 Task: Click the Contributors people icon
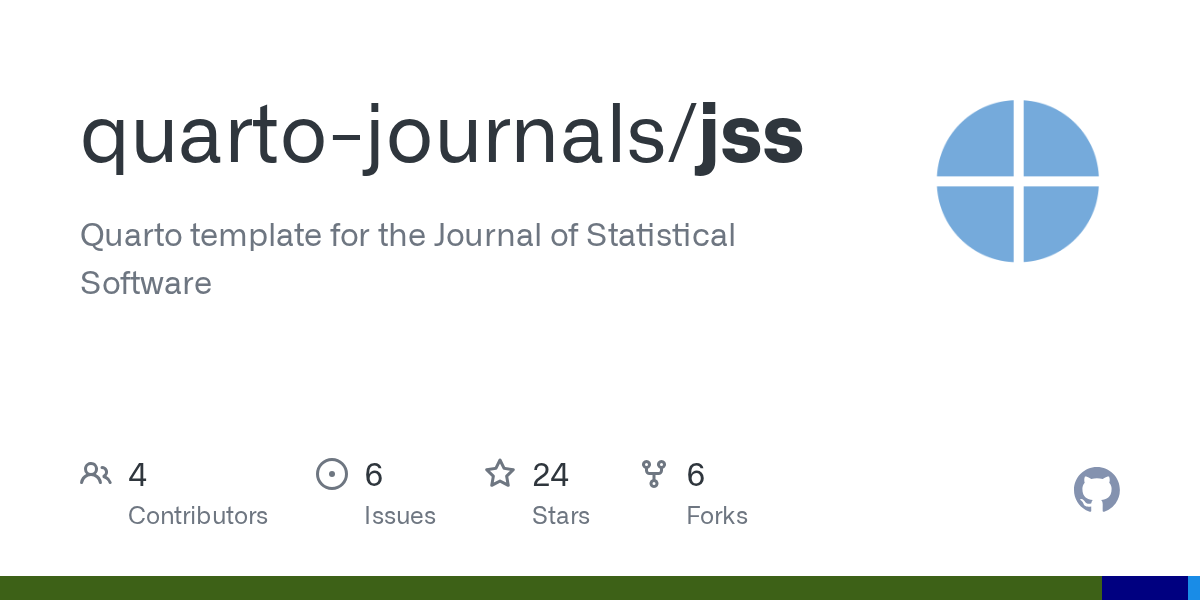[x=96, y=474]
